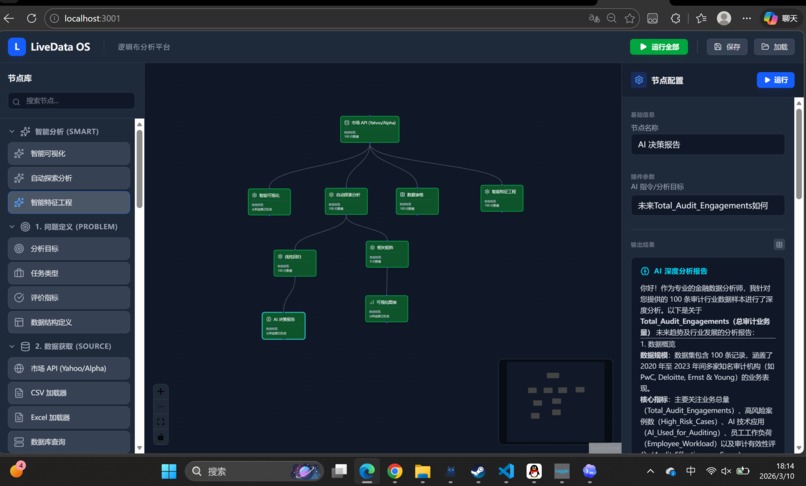Collapse the 1. 问题定义 (PROBLEM) category

coord(12,227)
